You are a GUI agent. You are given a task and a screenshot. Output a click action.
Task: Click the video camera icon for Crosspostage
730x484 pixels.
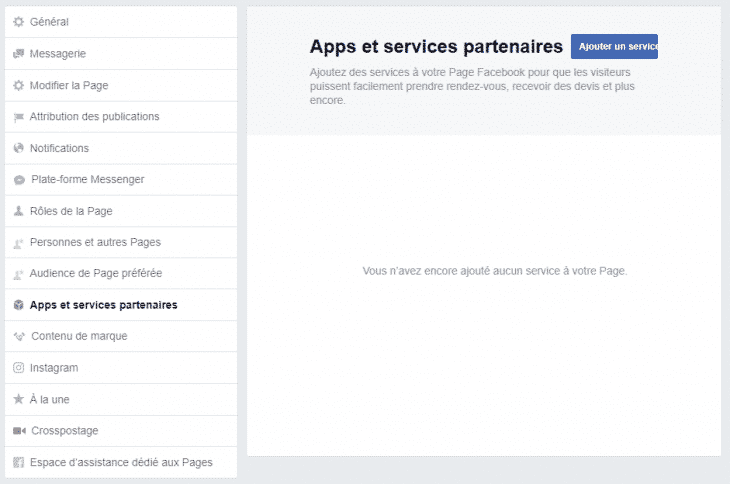coord(18,431)
